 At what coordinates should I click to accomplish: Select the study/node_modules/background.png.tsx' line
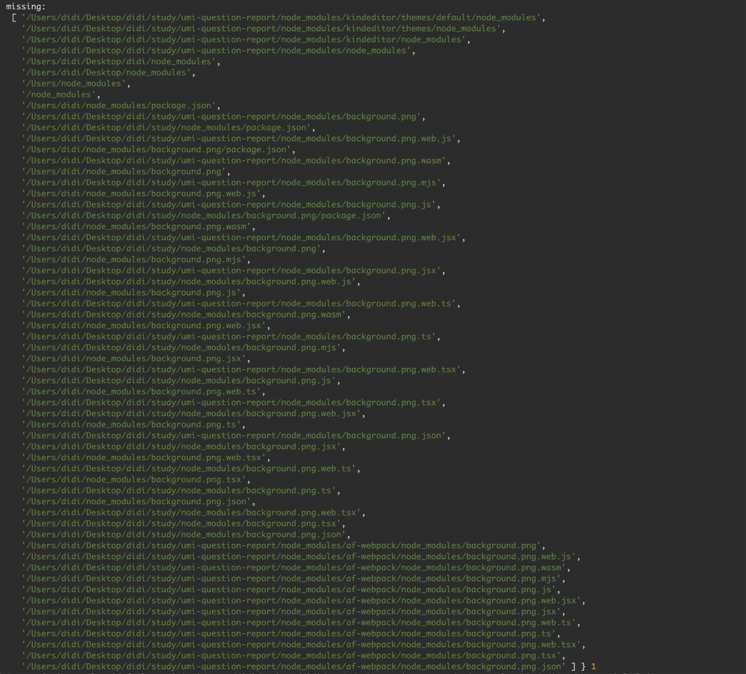click(184, 524)
